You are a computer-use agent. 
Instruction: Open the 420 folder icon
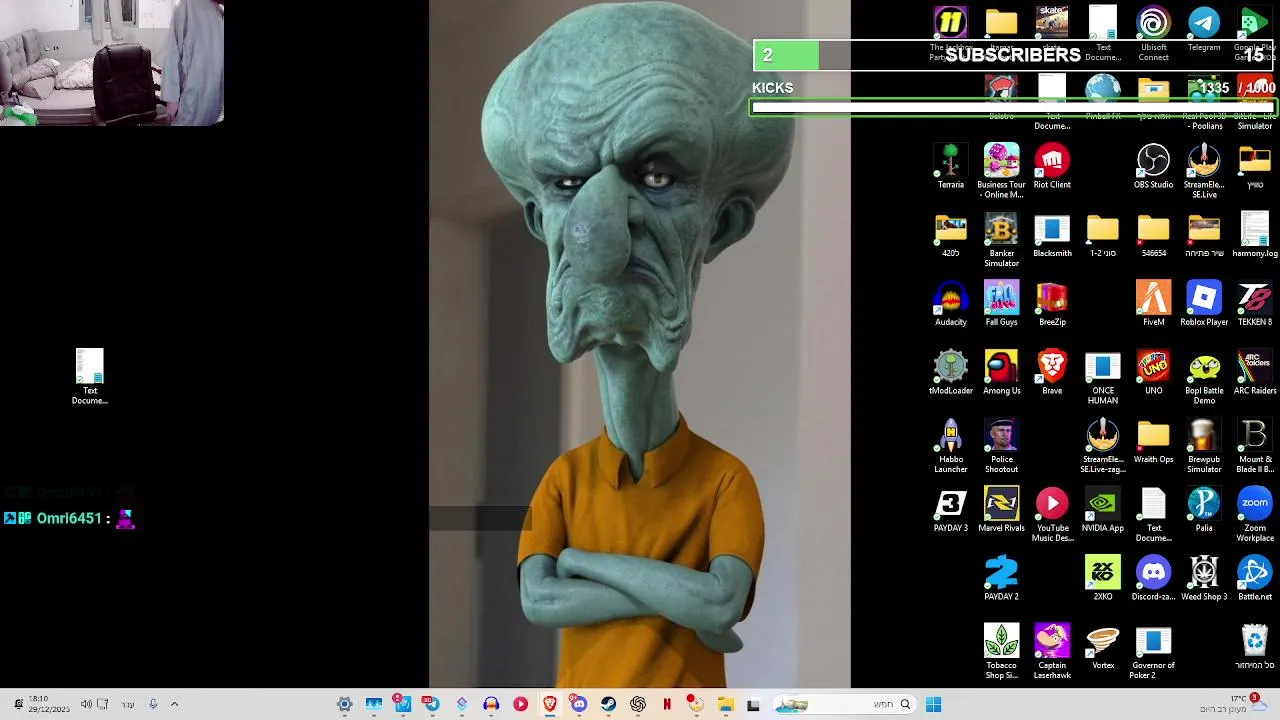coord(950,235)
